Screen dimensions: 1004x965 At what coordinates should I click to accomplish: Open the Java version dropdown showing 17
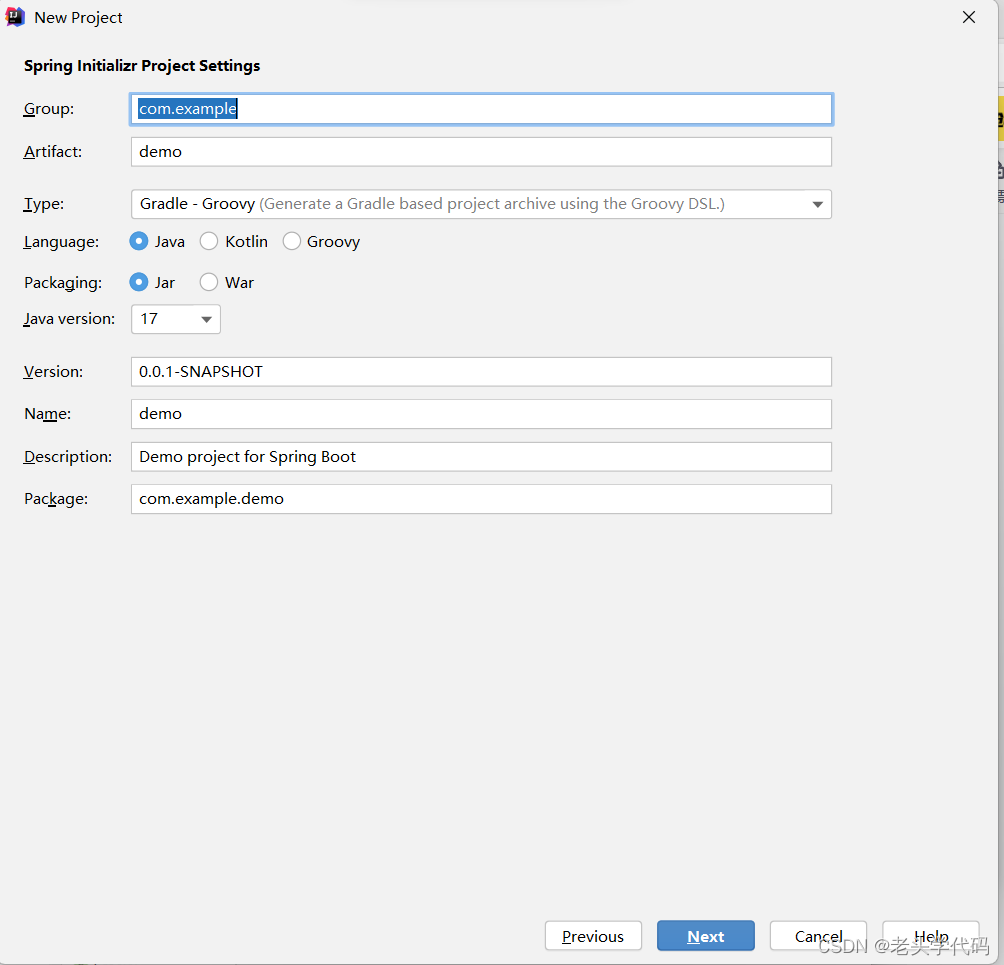176,320
